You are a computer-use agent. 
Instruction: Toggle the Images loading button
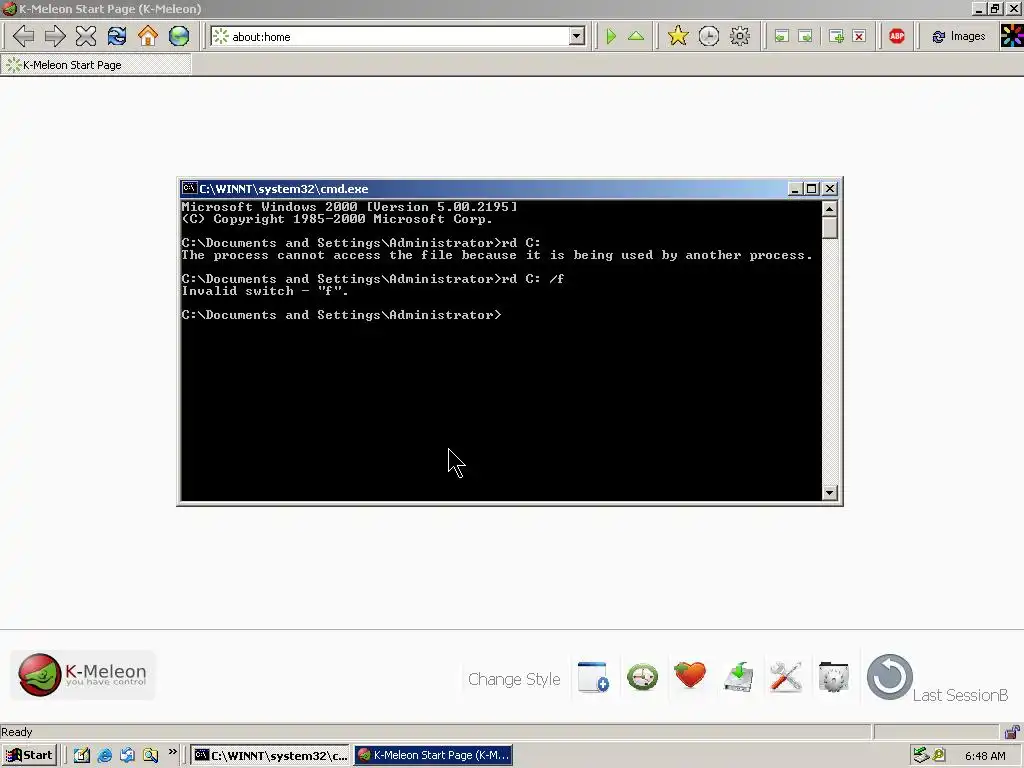[958, 37]
